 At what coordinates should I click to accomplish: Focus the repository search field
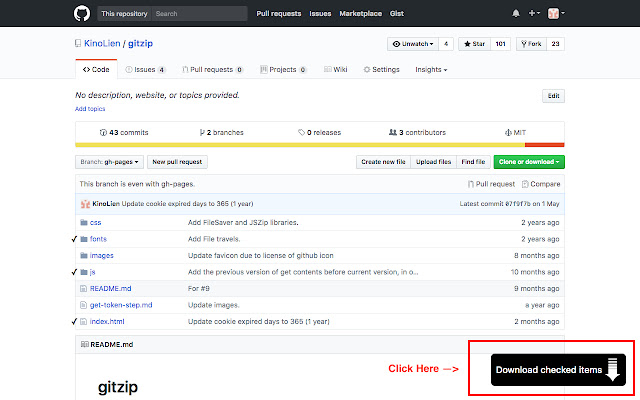[x=198, y=14]
